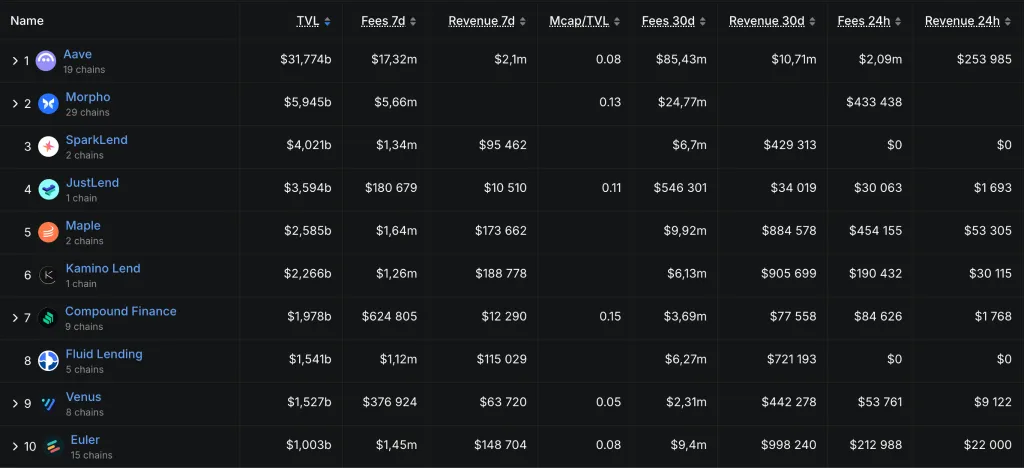This screenshot has height=468, width=1024.
Task: Open the Euler protocol link
Action: coord(84,440)
